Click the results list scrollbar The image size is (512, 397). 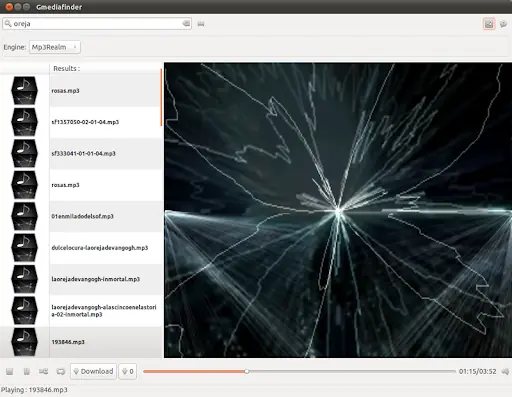[x=161, y=97]
